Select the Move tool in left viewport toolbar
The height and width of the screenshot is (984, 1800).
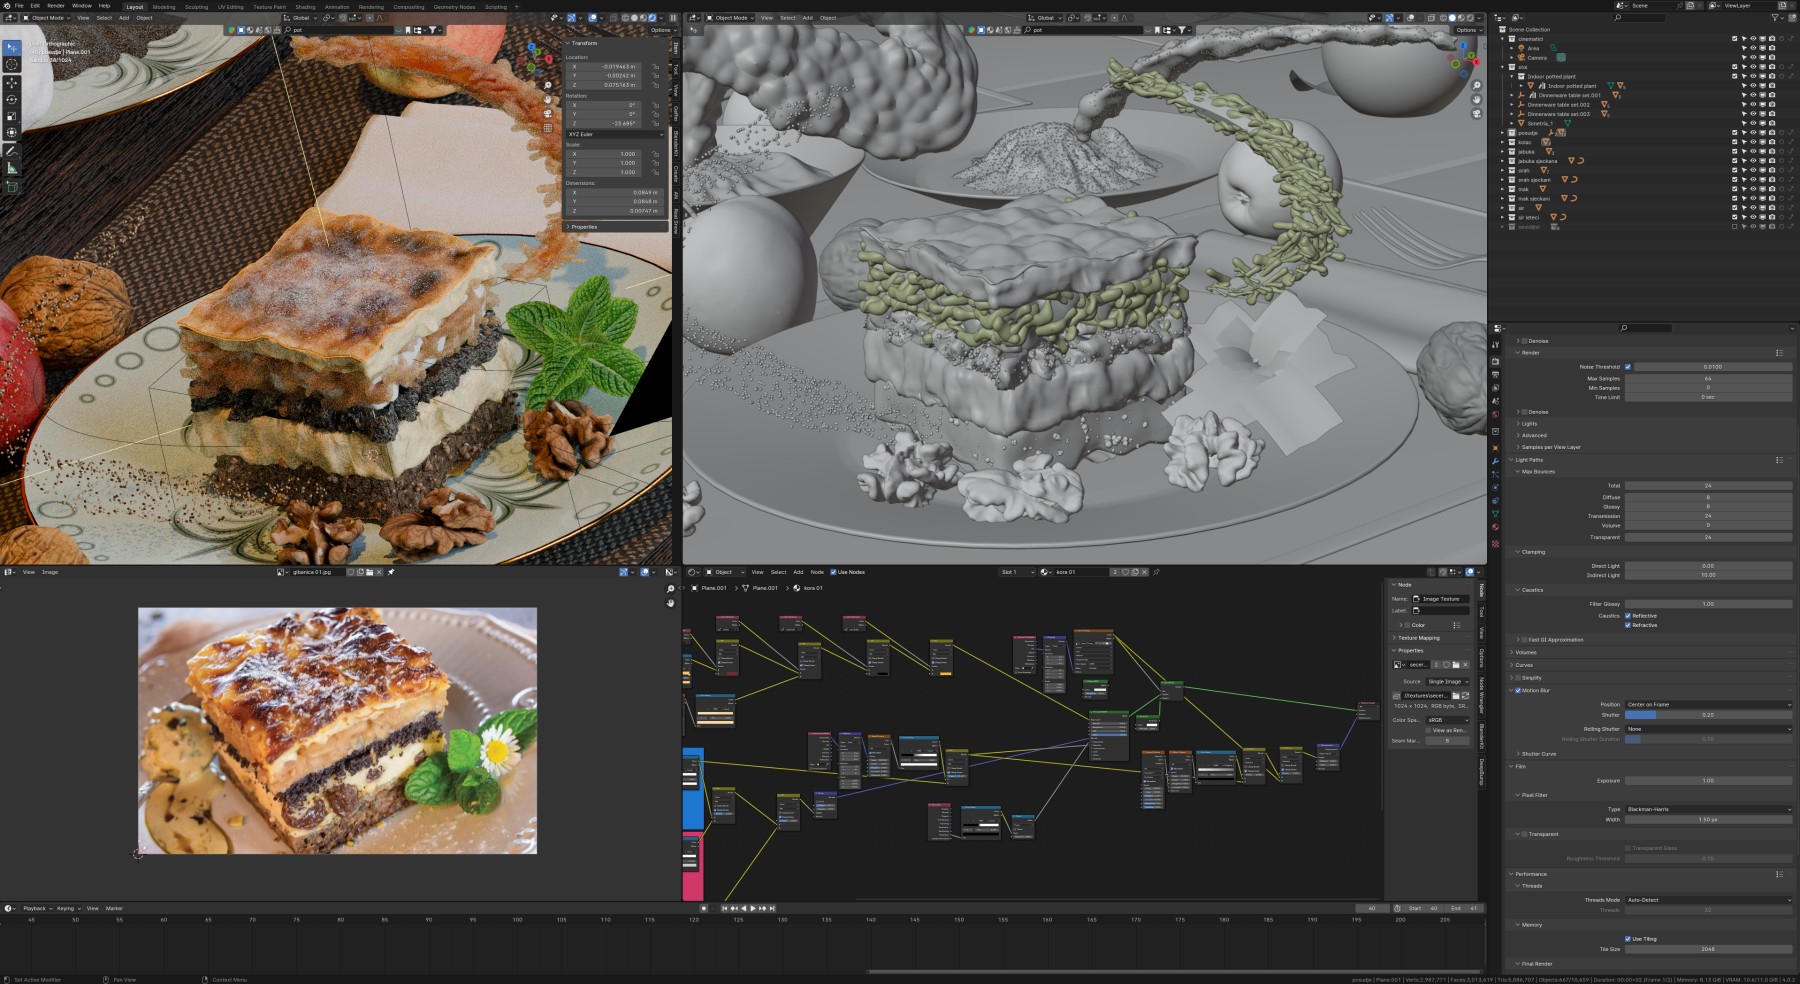click(11, 82)
